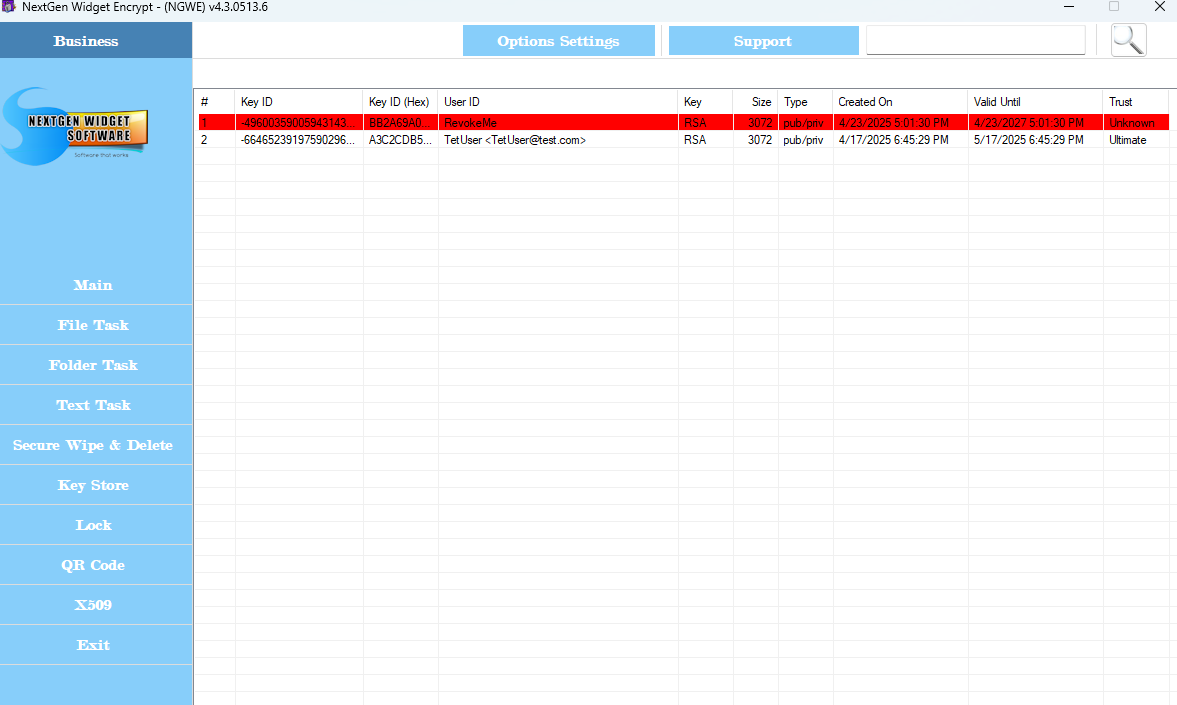
Task: Open Text Task in sidebar
Action: 95,405
